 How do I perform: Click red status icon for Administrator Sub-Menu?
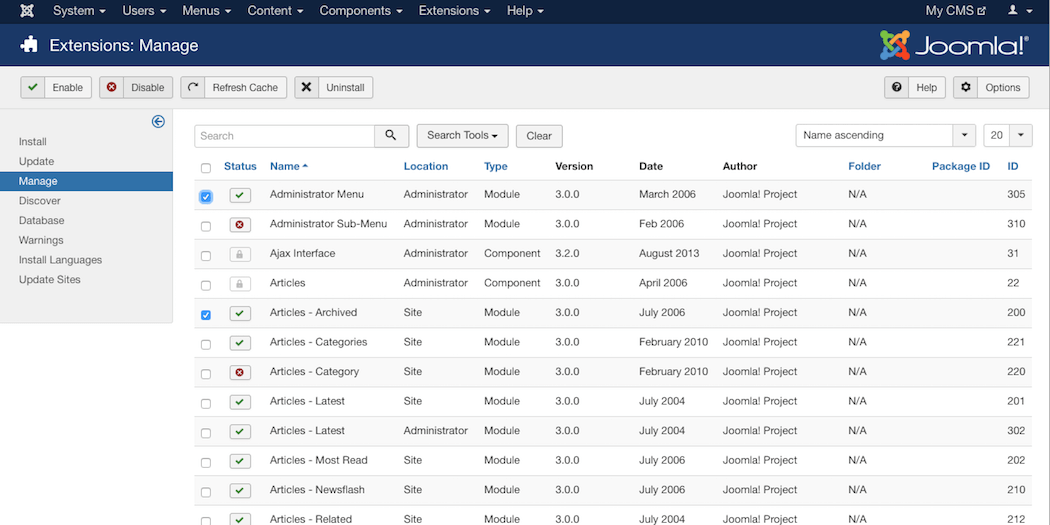pos(240,225)
